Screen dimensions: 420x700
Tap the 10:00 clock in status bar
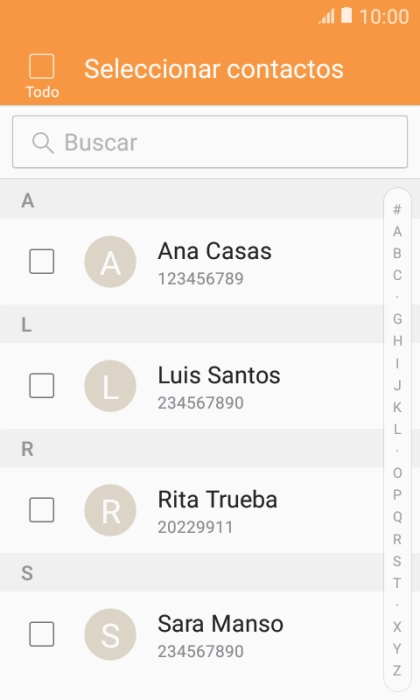coord(384,17)
